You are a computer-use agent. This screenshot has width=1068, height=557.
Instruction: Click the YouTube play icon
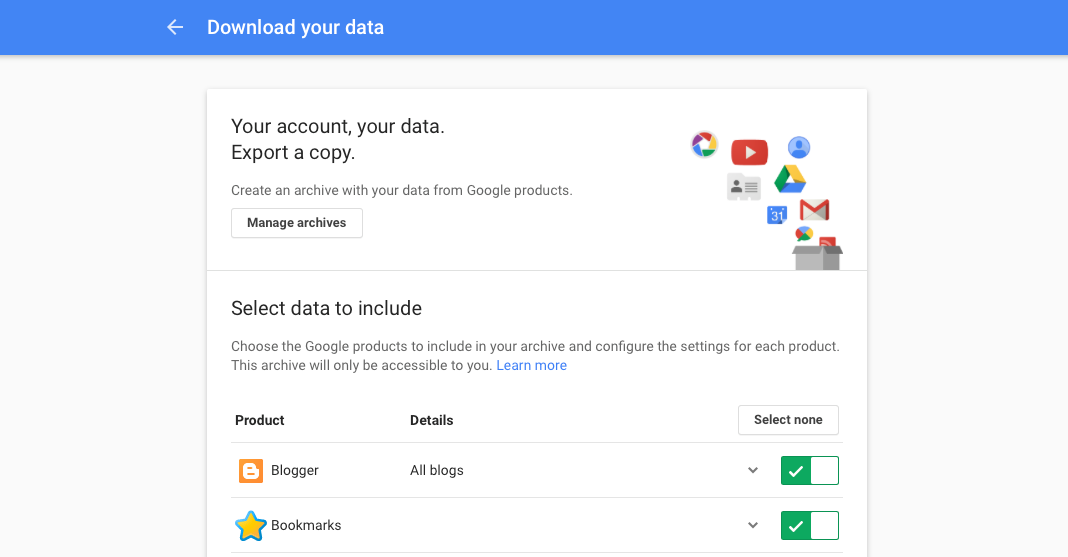tap(749, 153)
